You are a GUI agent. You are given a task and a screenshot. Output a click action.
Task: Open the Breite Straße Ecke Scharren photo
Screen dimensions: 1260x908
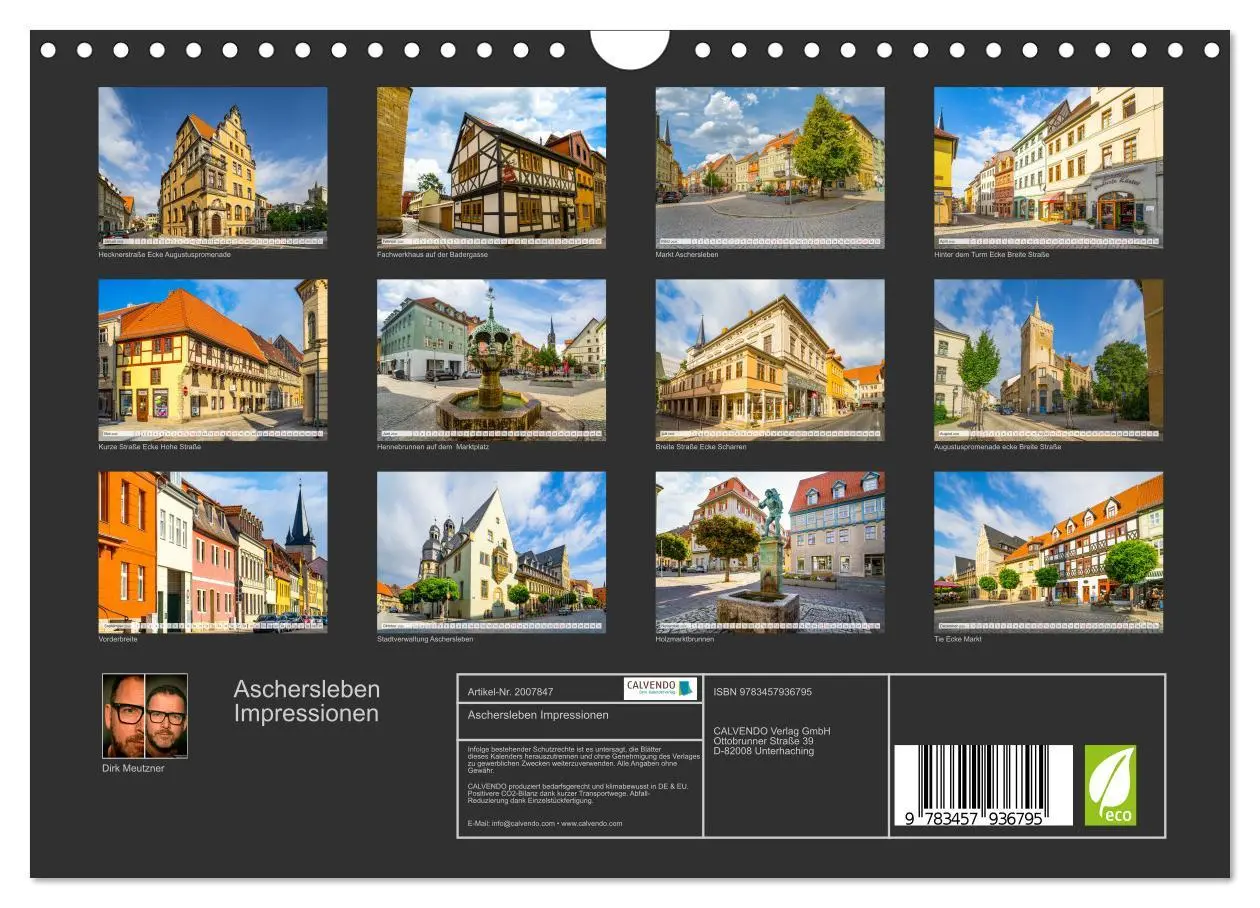[770, 360]
